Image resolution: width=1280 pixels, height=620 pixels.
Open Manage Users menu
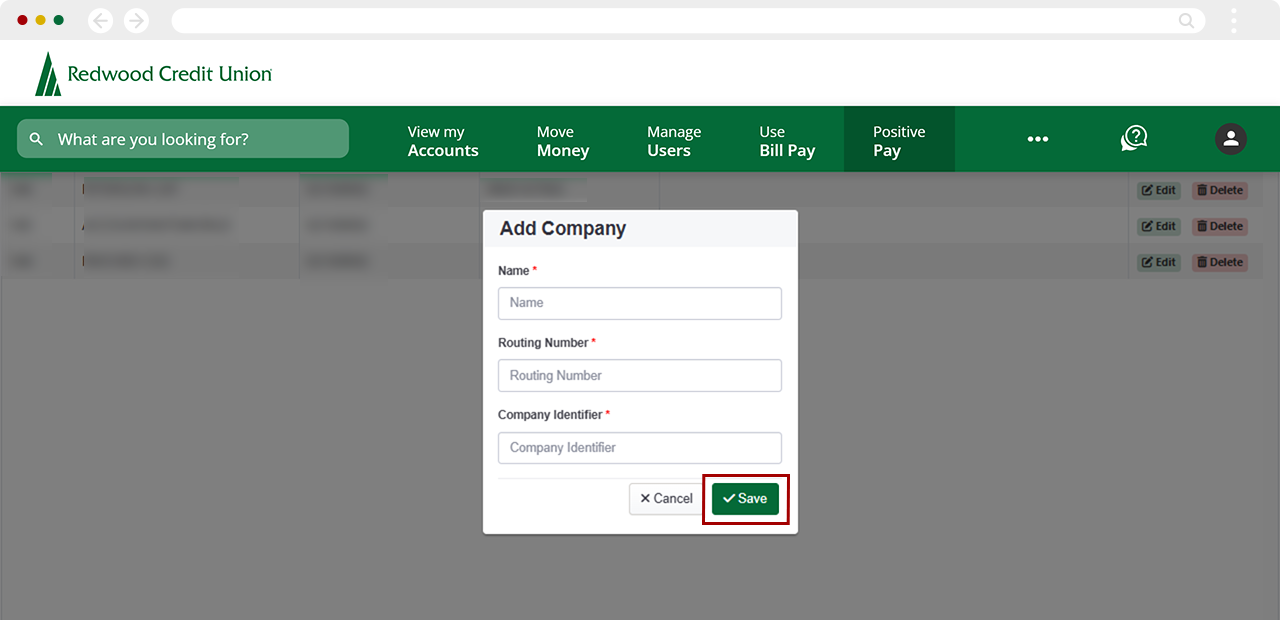click(674, 141)
